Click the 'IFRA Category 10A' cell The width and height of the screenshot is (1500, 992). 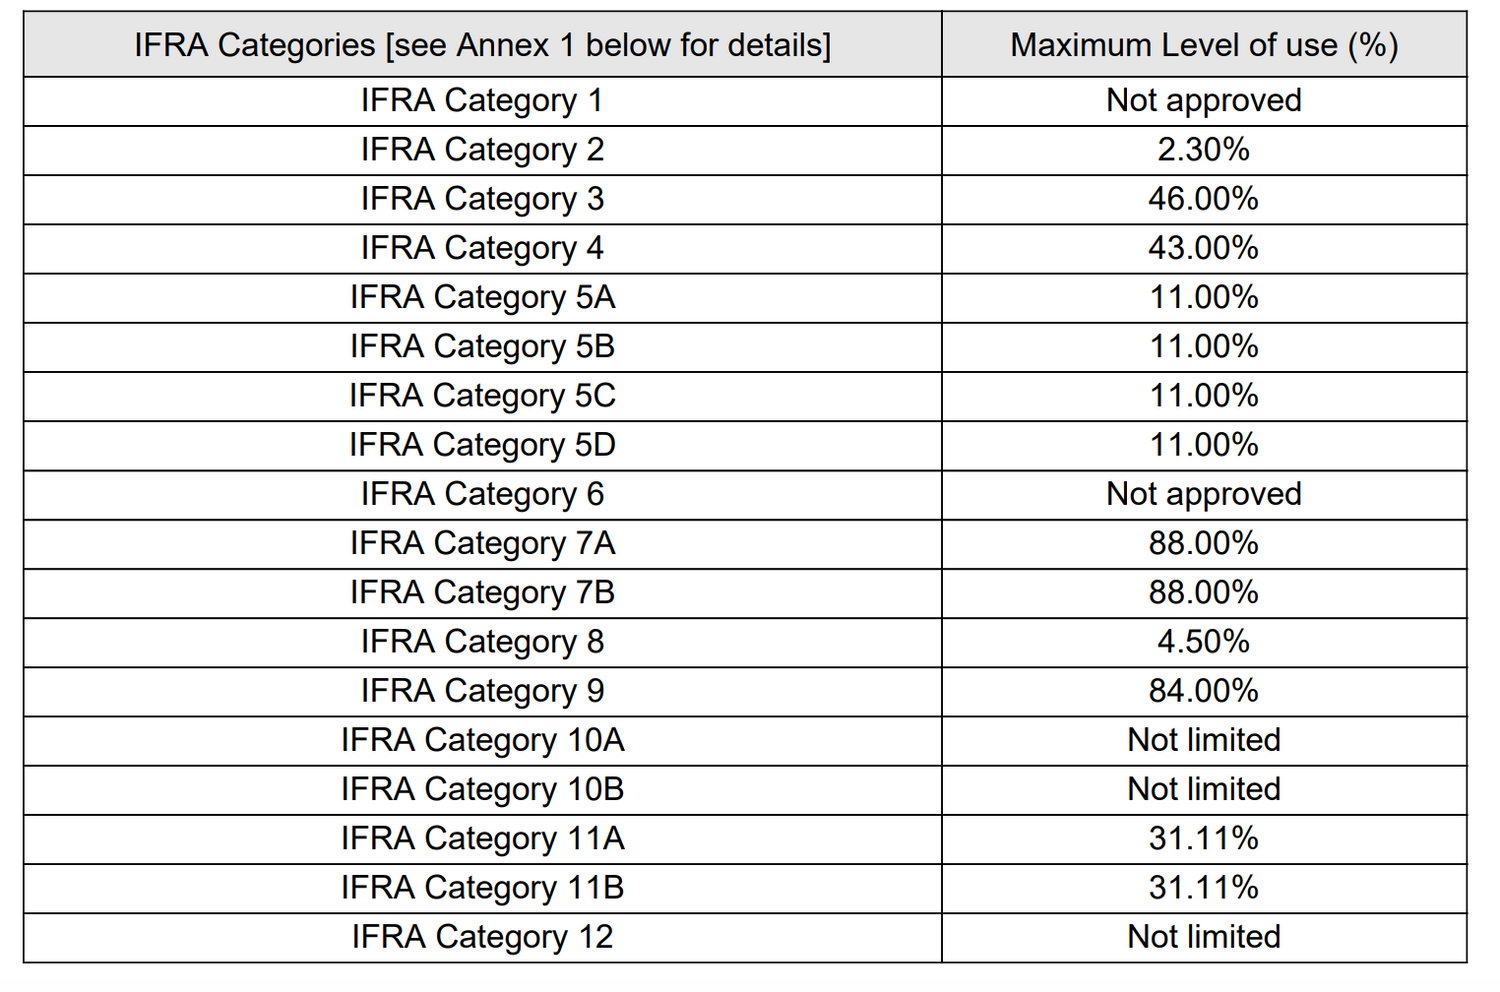click(x=482, y=740)
